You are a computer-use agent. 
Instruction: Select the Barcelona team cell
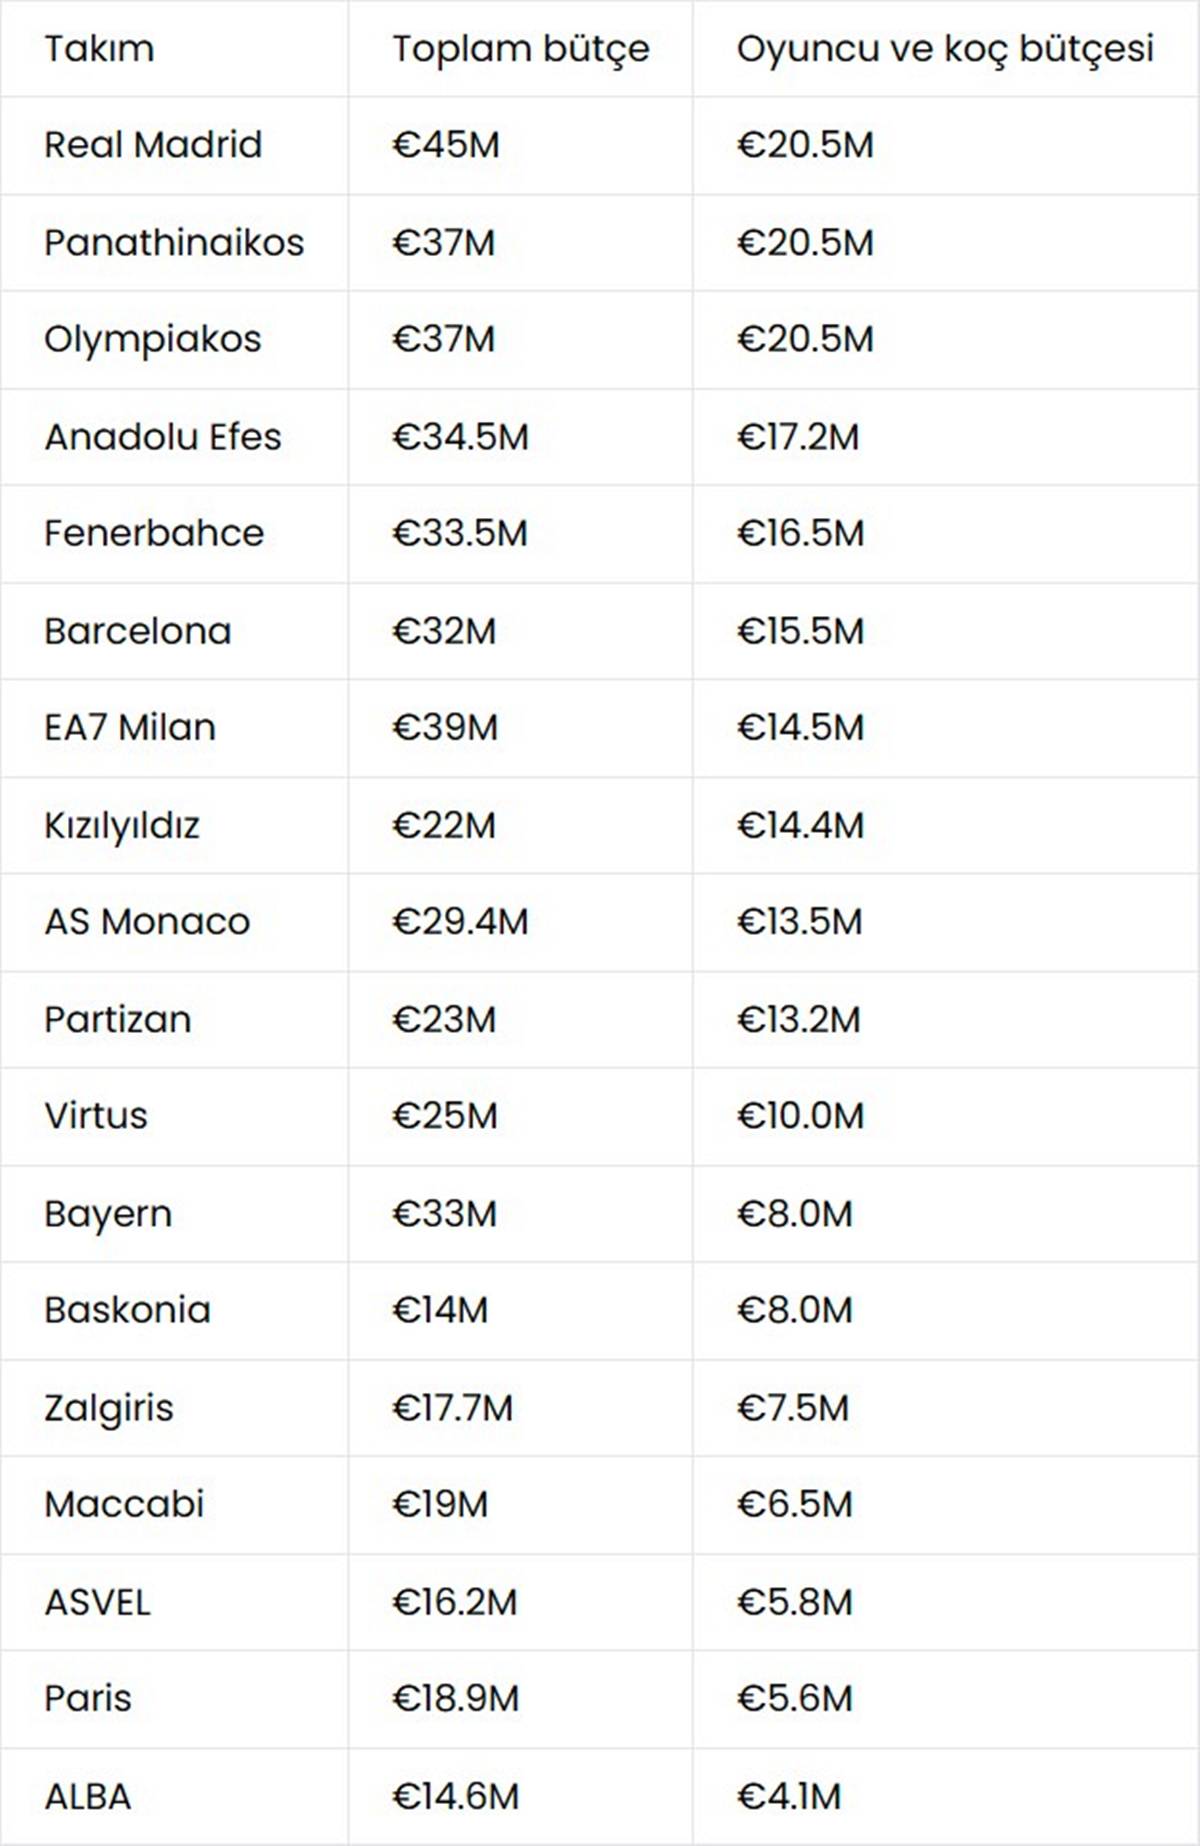tap(138, 631)
